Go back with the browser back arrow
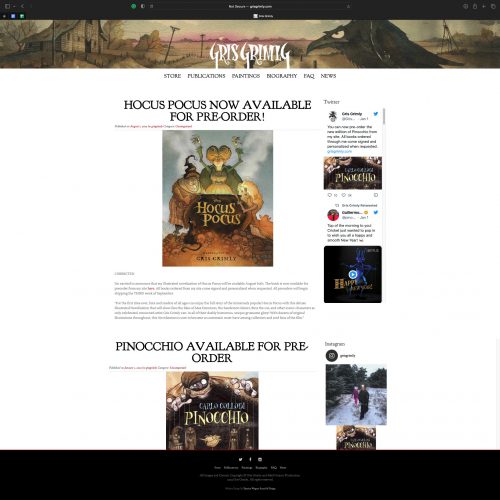The height and width of the screenshot is (500, 500). [22, 6]
